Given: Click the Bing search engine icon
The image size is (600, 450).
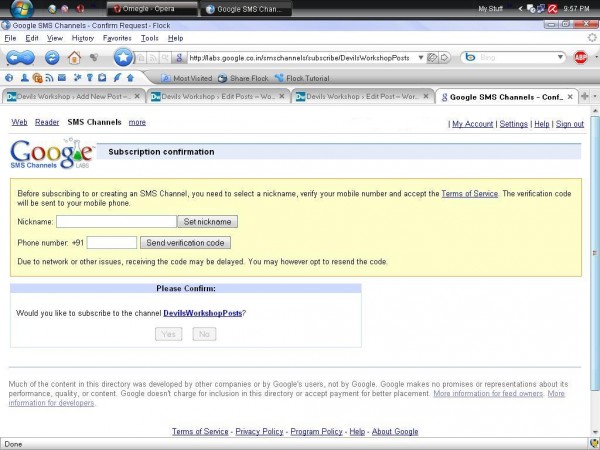Looking at the screenshot, I should [470, 57].
